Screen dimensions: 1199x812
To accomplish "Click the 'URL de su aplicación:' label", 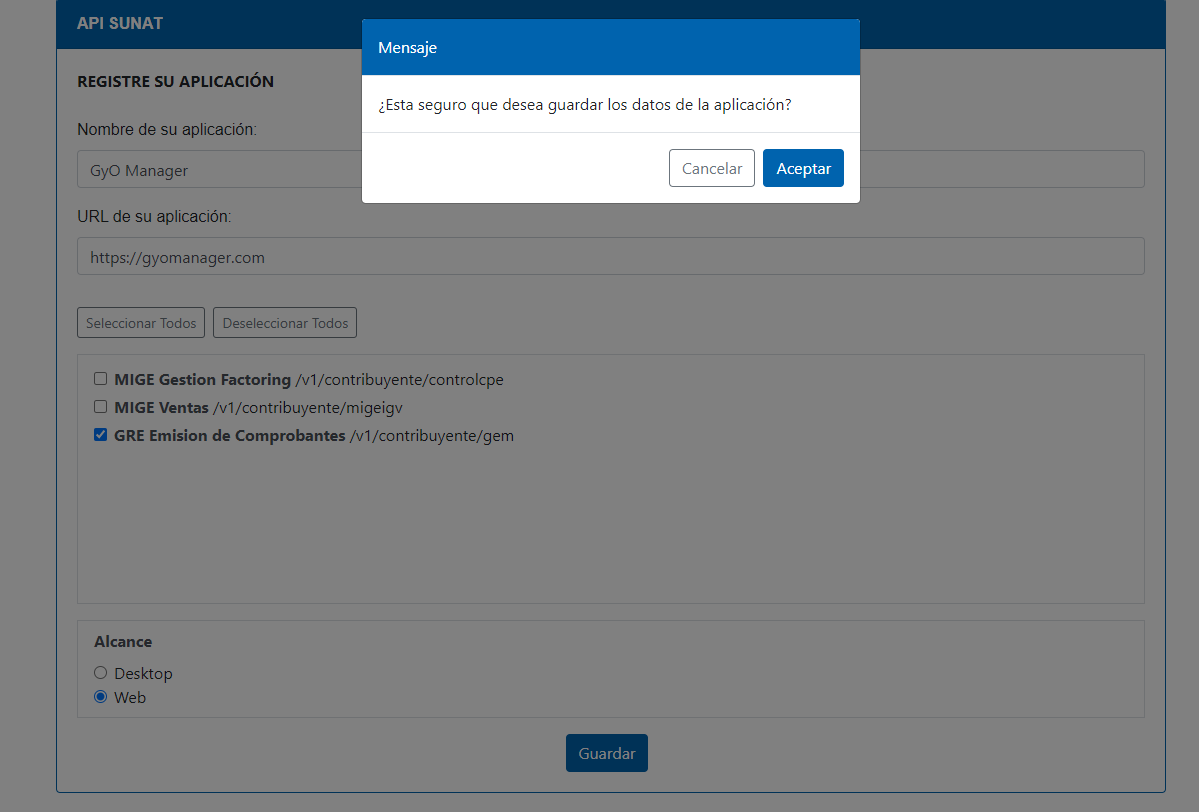I will pos(154,216).
